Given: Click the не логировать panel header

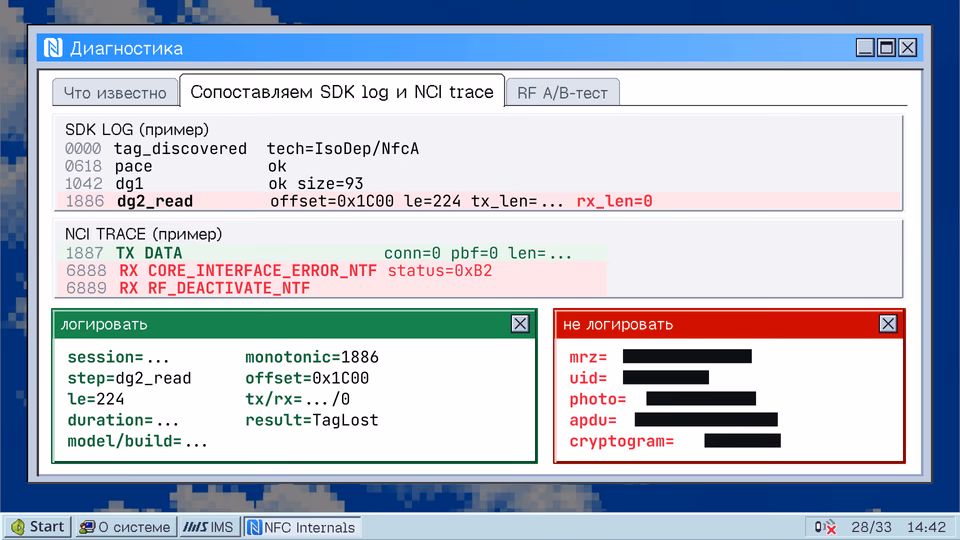Looking at the screenshot, I should click(x=729, y=324).
